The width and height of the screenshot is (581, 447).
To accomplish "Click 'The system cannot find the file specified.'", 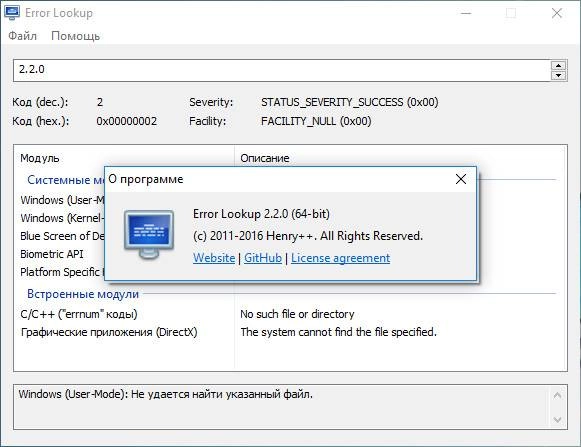I will tap(338, 332).
